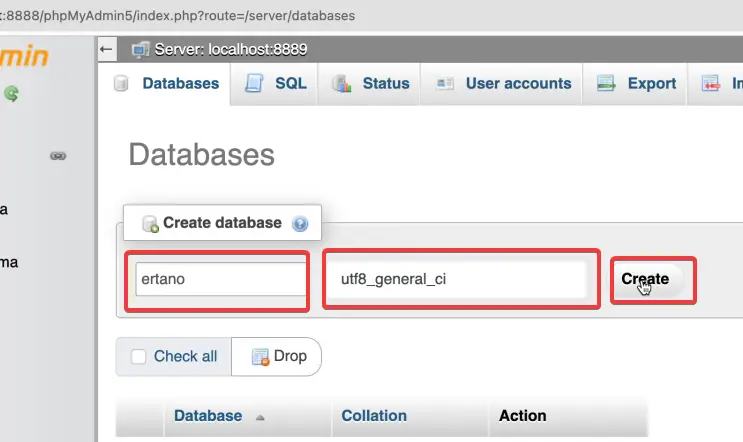Open the User accounts tab

518,84
